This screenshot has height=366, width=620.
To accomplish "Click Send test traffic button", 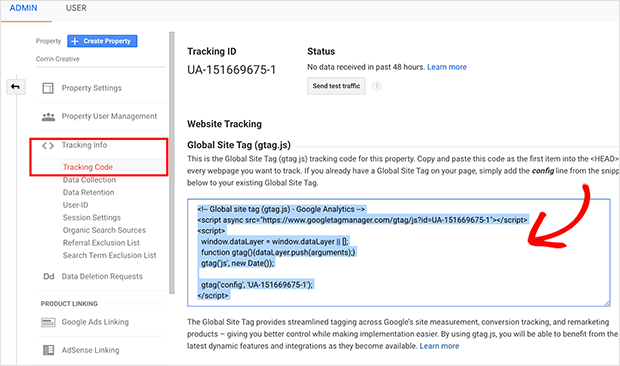I will tap(336, 86).
